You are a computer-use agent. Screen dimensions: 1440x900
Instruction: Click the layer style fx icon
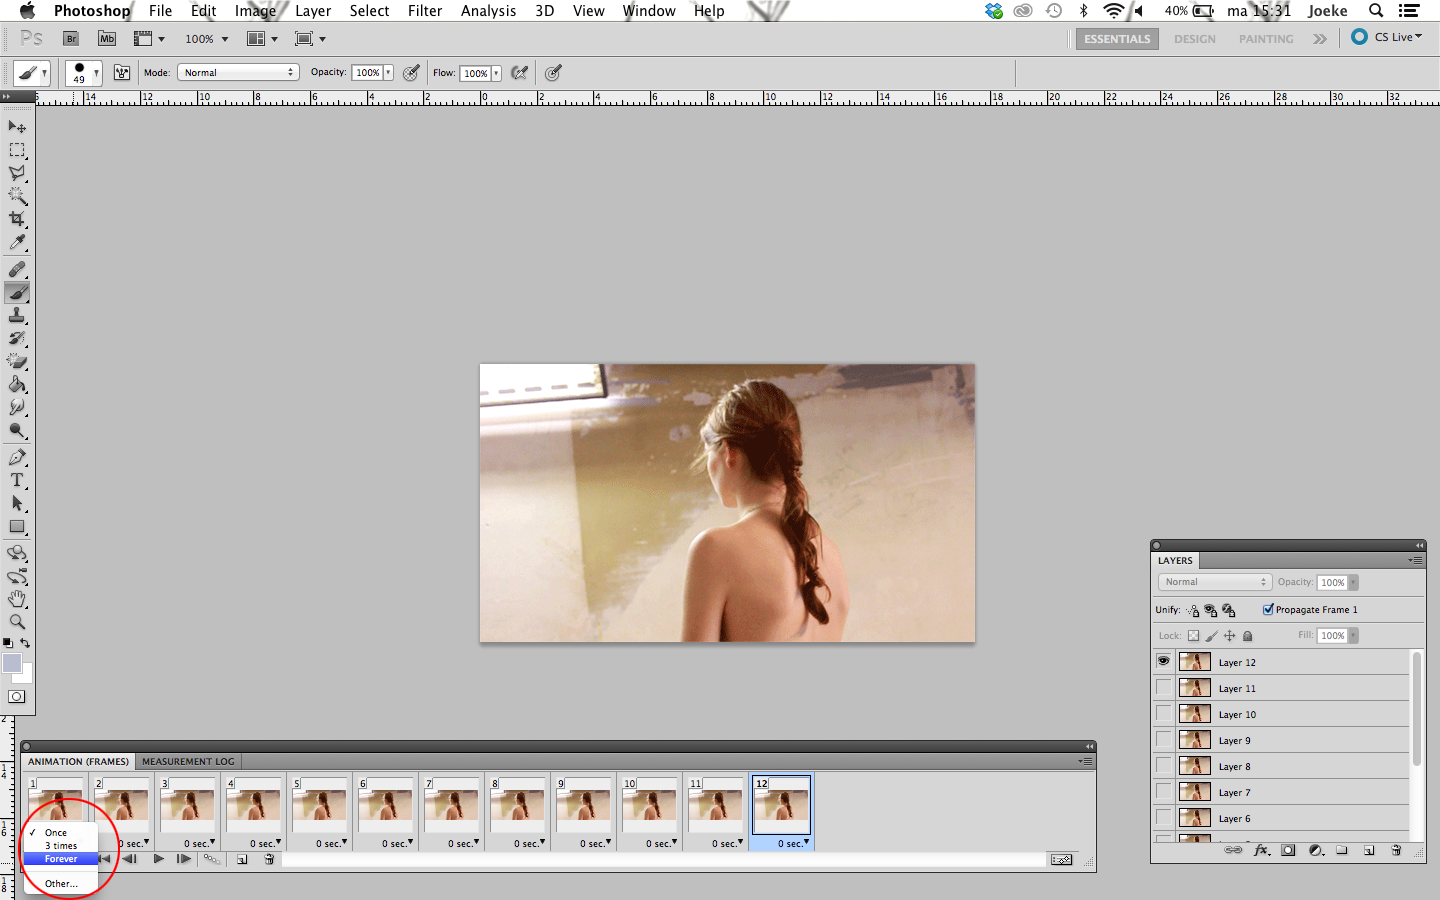1261,850
